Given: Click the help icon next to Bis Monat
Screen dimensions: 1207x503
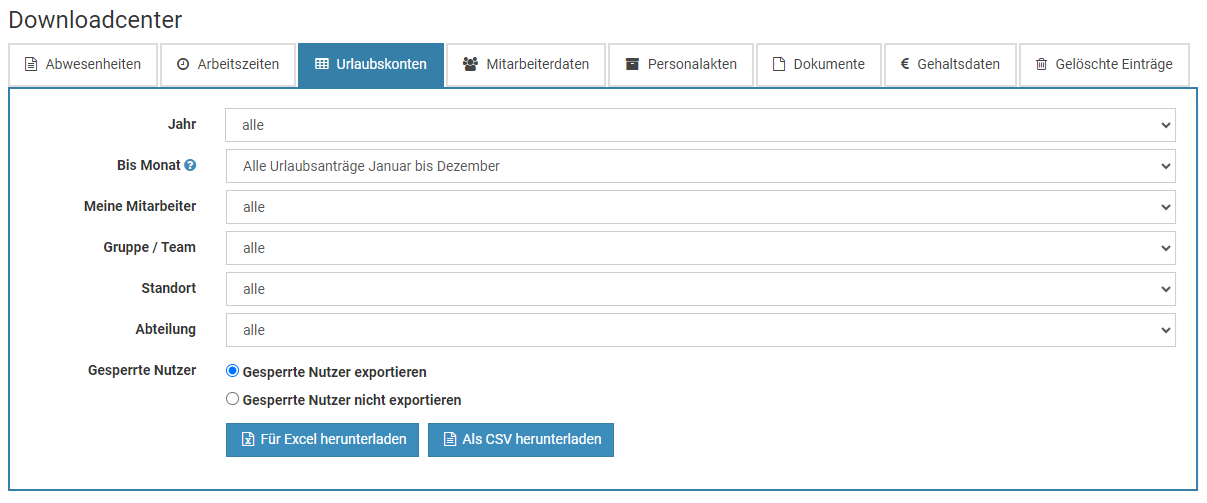Looking at the screenshot, I should coord(190,166).
